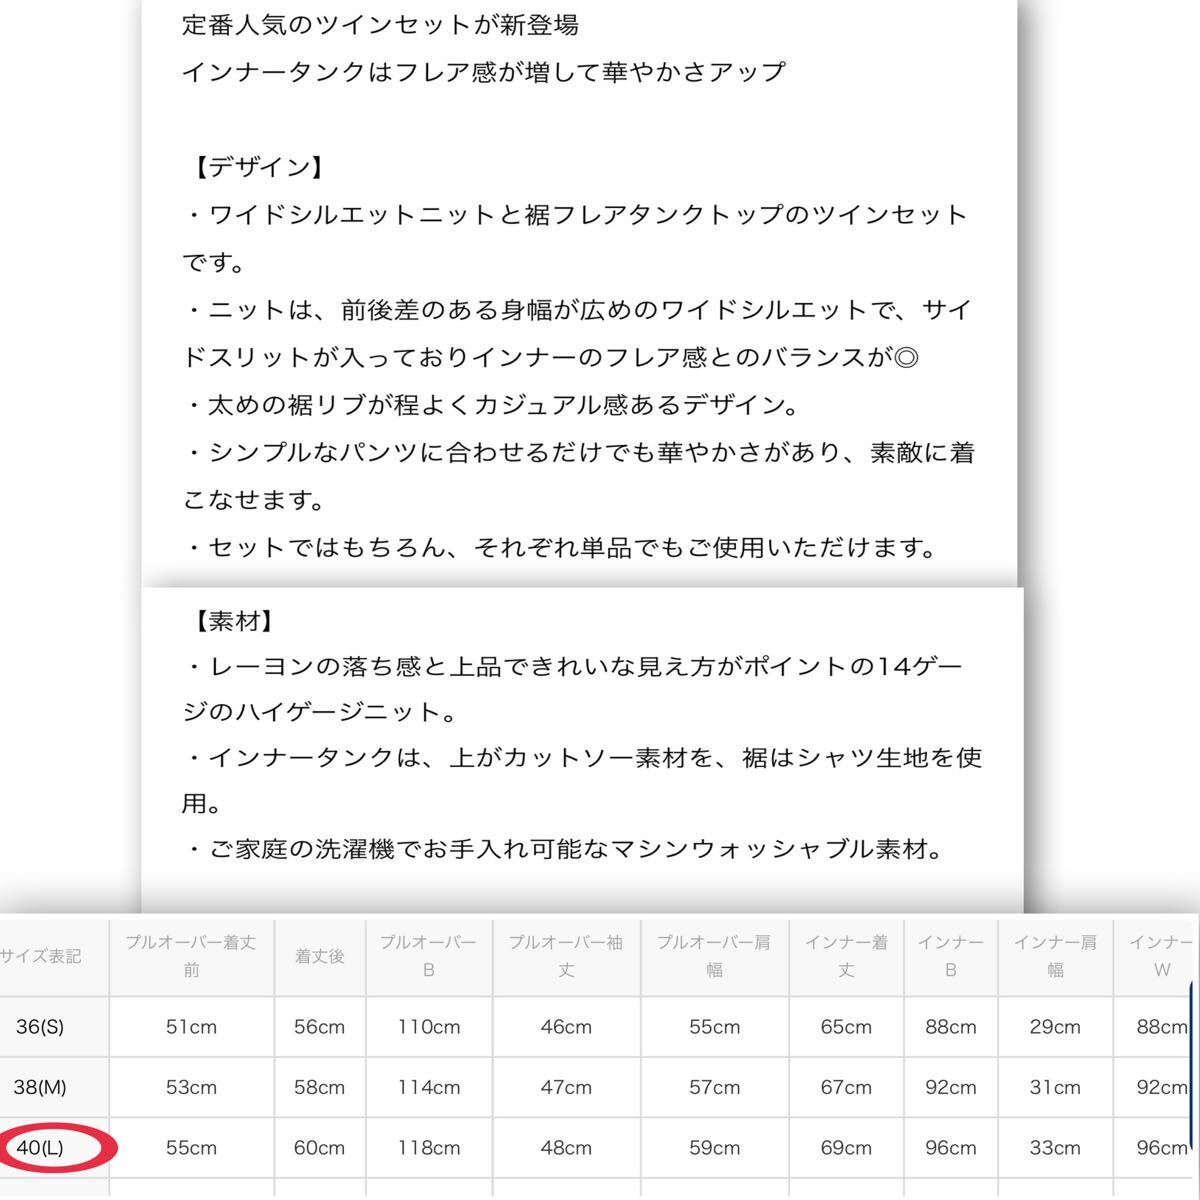The height and width of the screenshot is (1200, 1200).
Task: Click 53cm in the 38(M) row
Action: coord(191,1087)
